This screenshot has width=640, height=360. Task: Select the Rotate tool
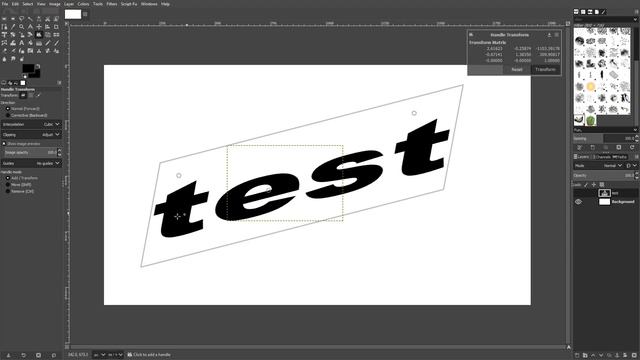13,35
